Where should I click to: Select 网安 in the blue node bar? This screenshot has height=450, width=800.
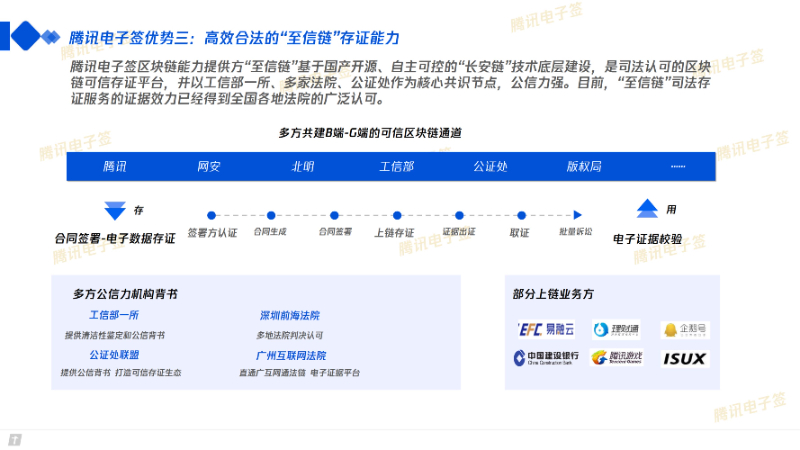click(209, 166)
